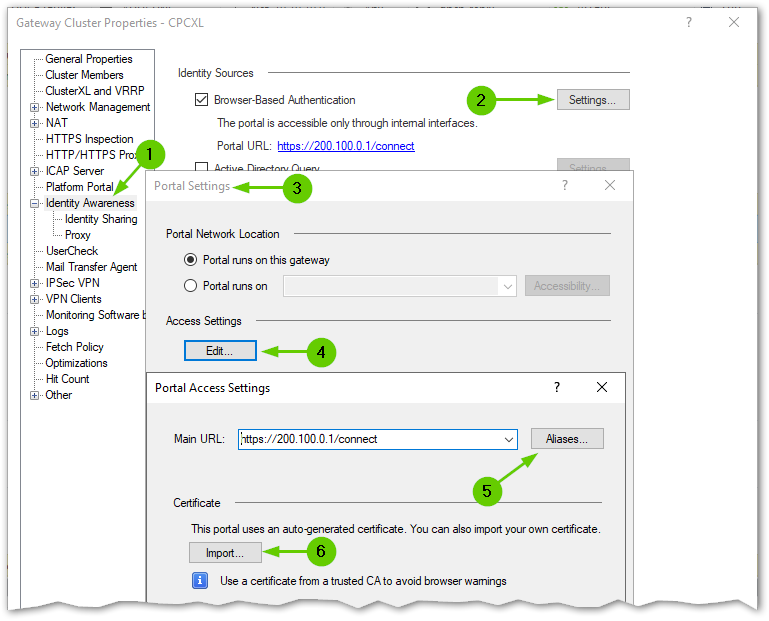Select VPN Clients label in the tree
Screen dimensions: 769x621
(74, 299)
